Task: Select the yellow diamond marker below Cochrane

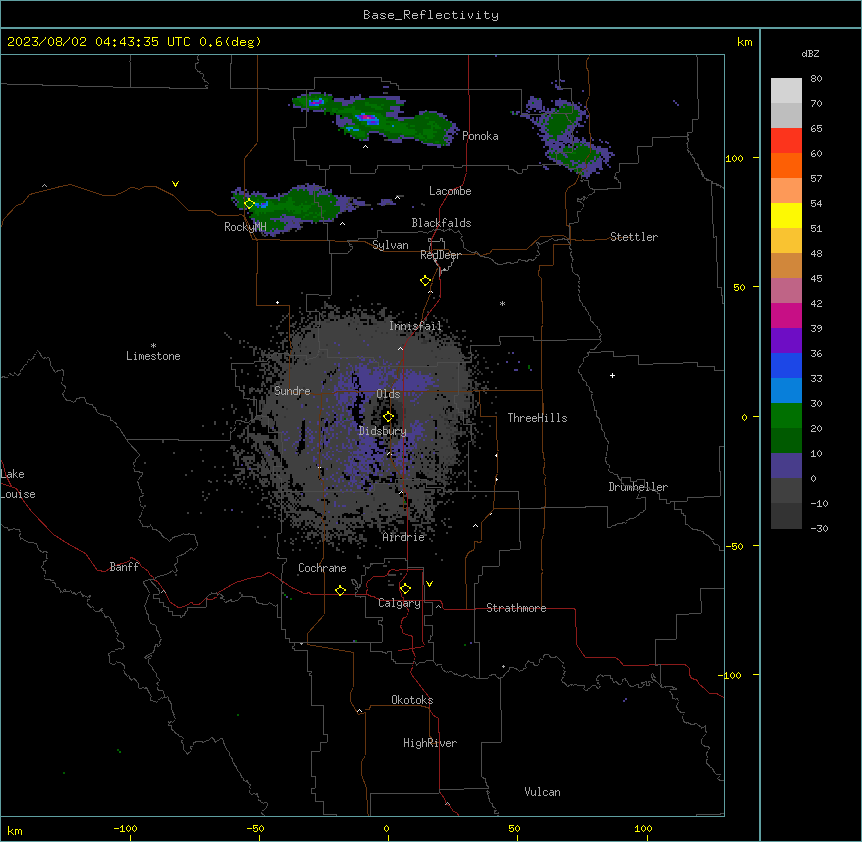Action: click(340, 590)
